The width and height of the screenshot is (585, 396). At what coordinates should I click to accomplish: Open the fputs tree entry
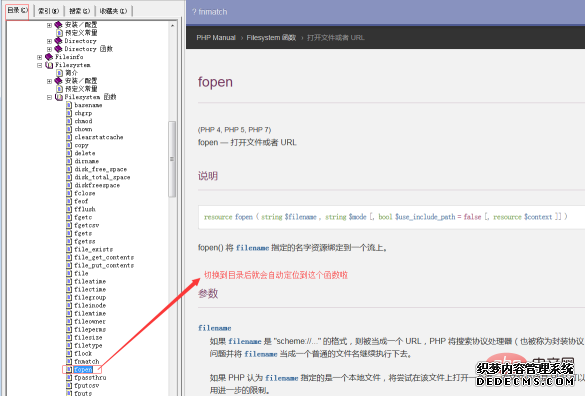click(x=83, y=393)
